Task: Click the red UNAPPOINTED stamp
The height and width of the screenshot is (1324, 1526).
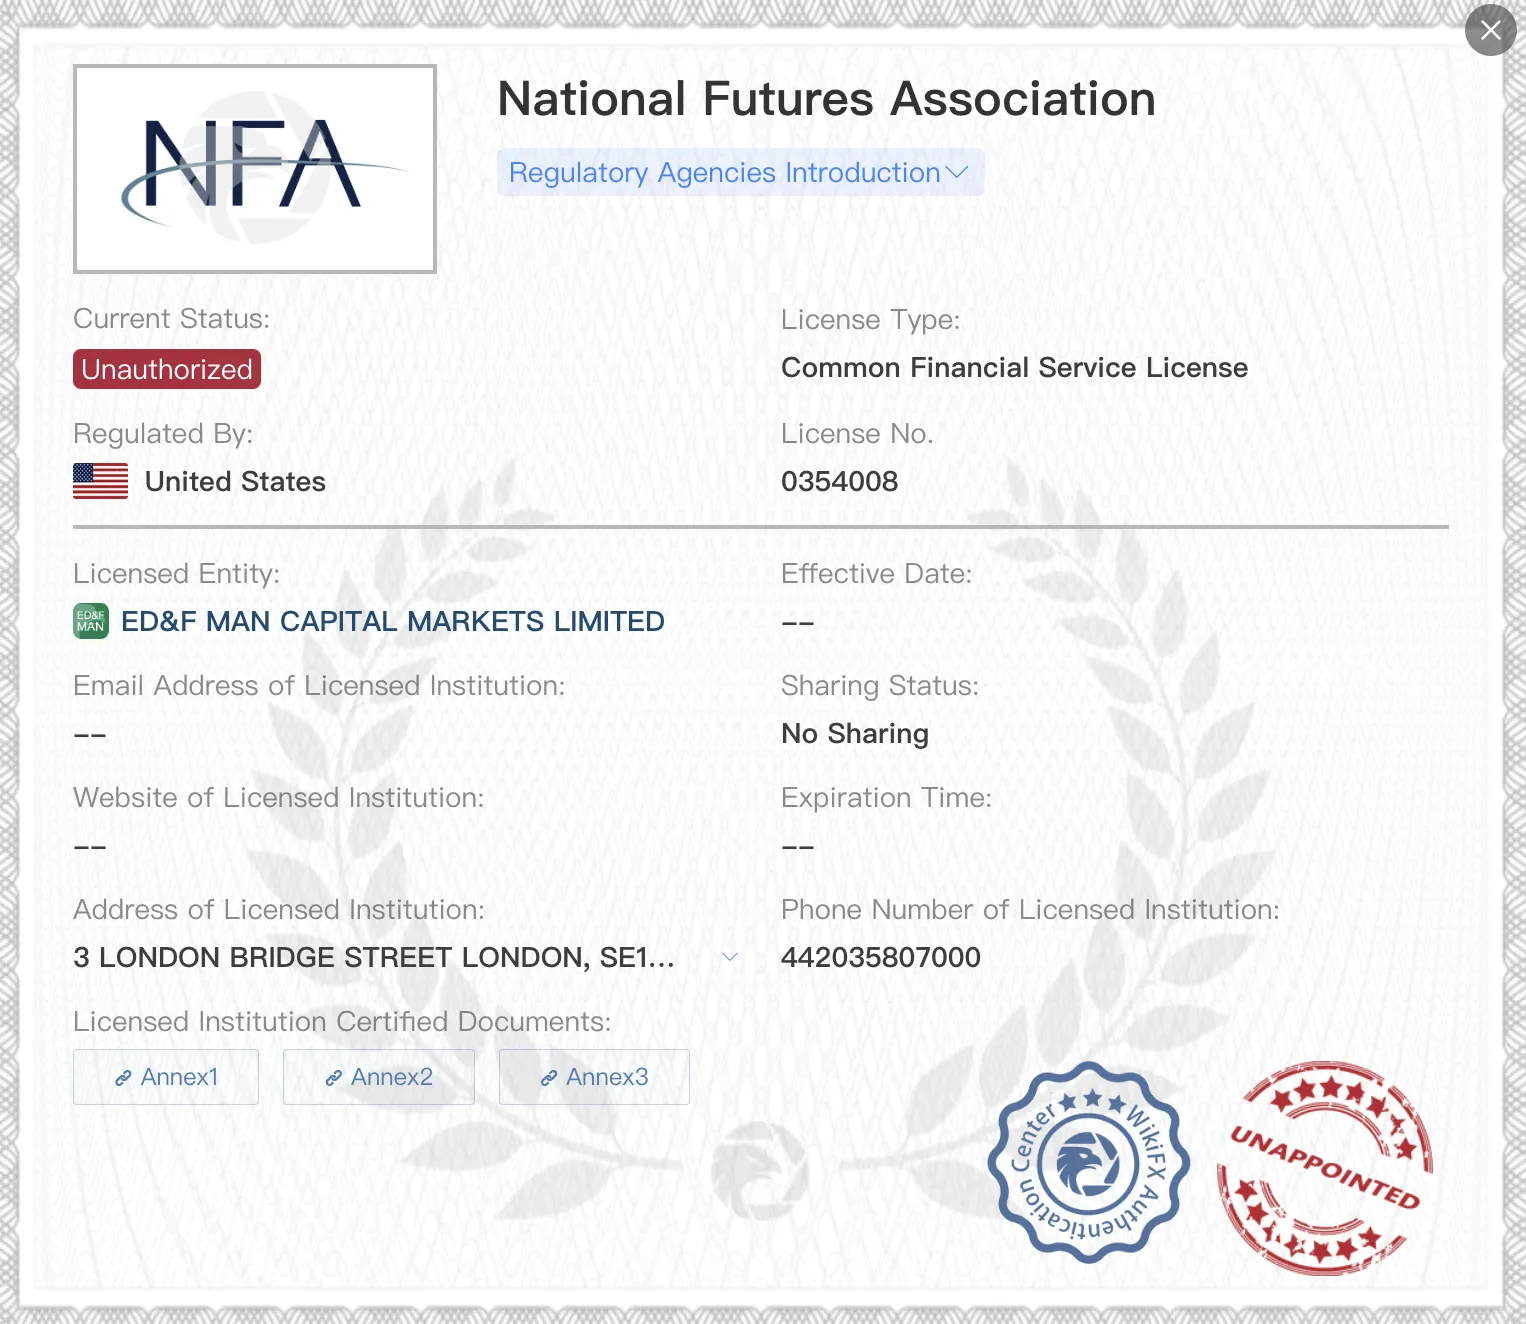Action: click(1324, 1168)
